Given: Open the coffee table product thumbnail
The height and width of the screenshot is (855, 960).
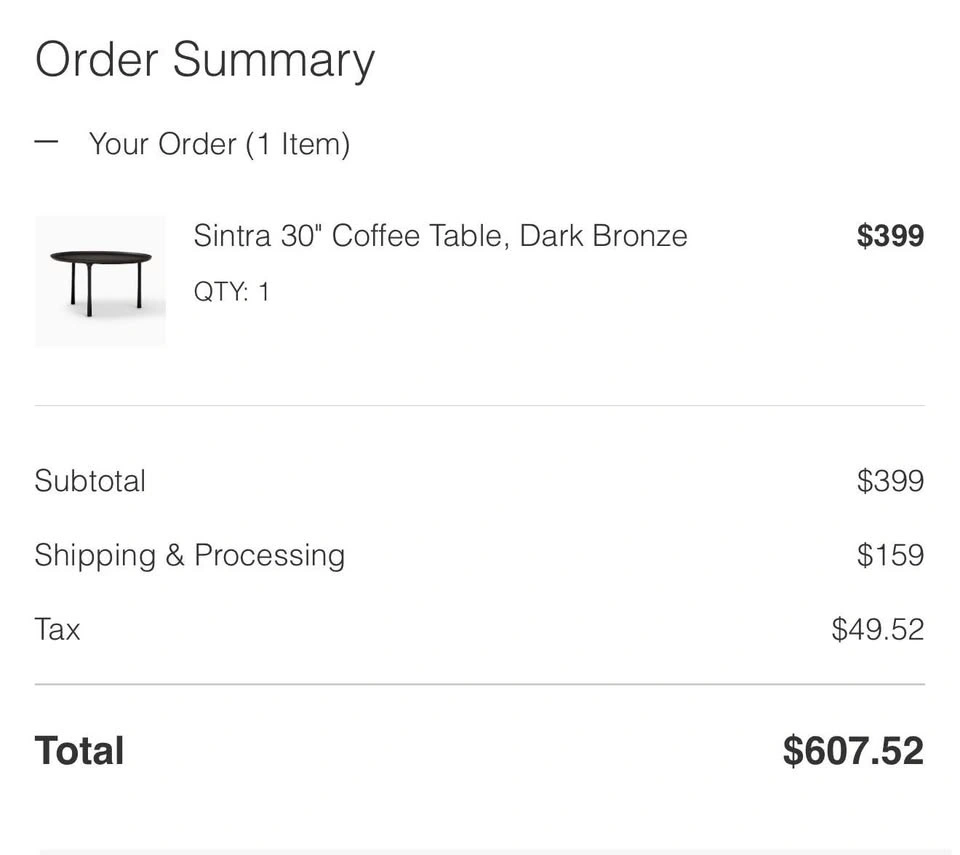Looking at the screenshot, I should click(x=100, y=281).
